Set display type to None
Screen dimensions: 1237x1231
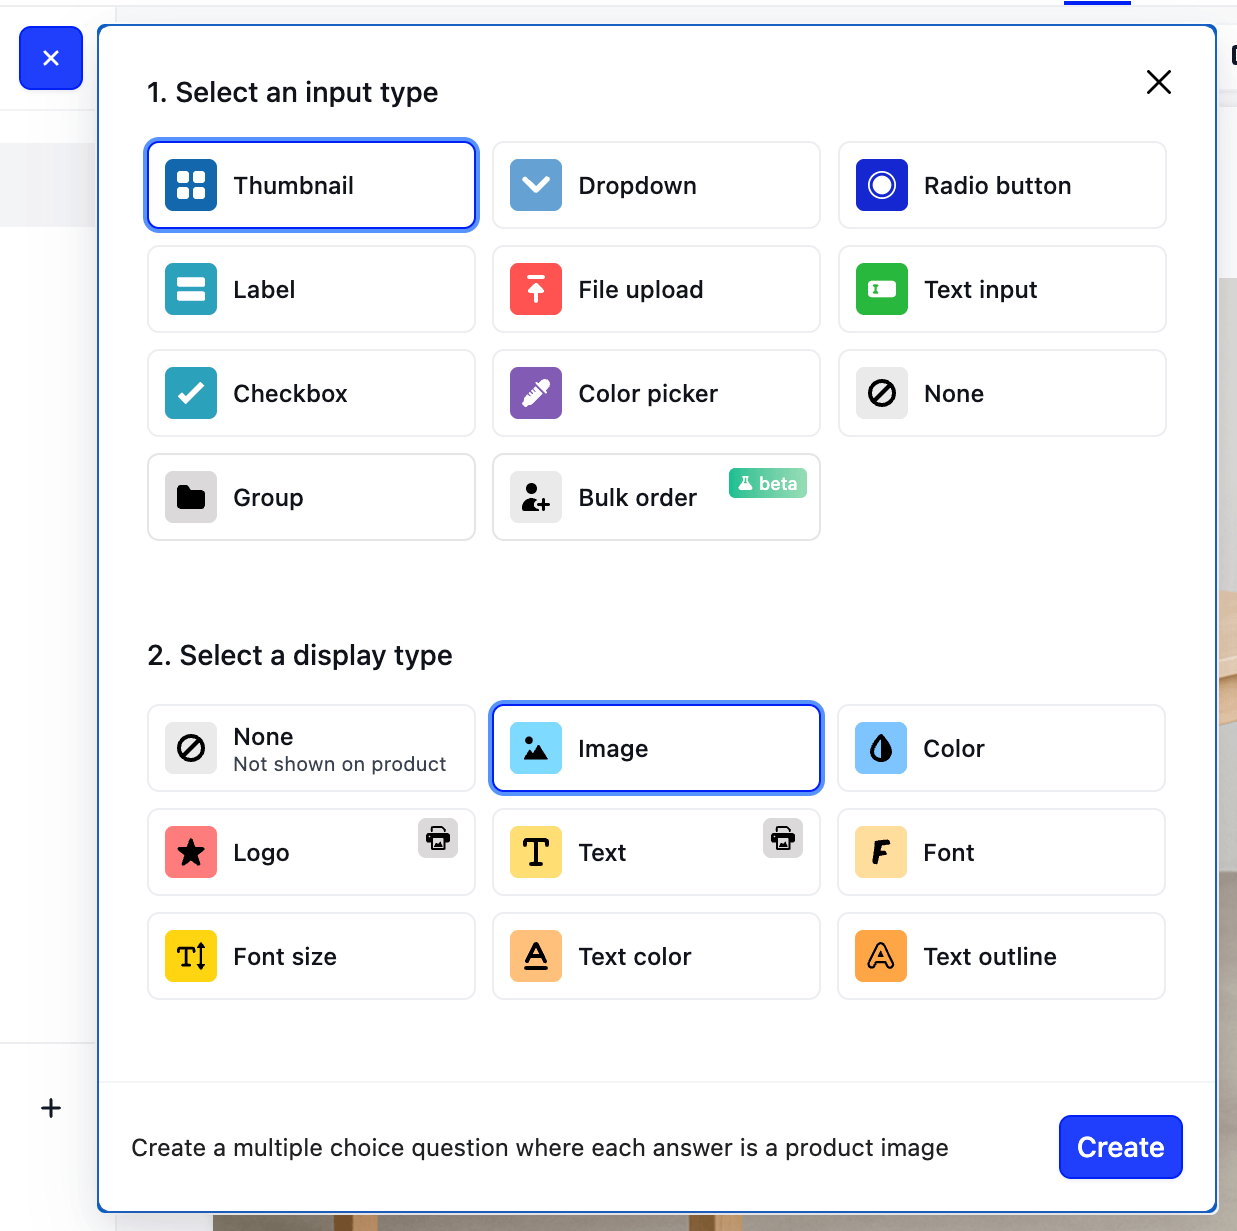[311, 749]
